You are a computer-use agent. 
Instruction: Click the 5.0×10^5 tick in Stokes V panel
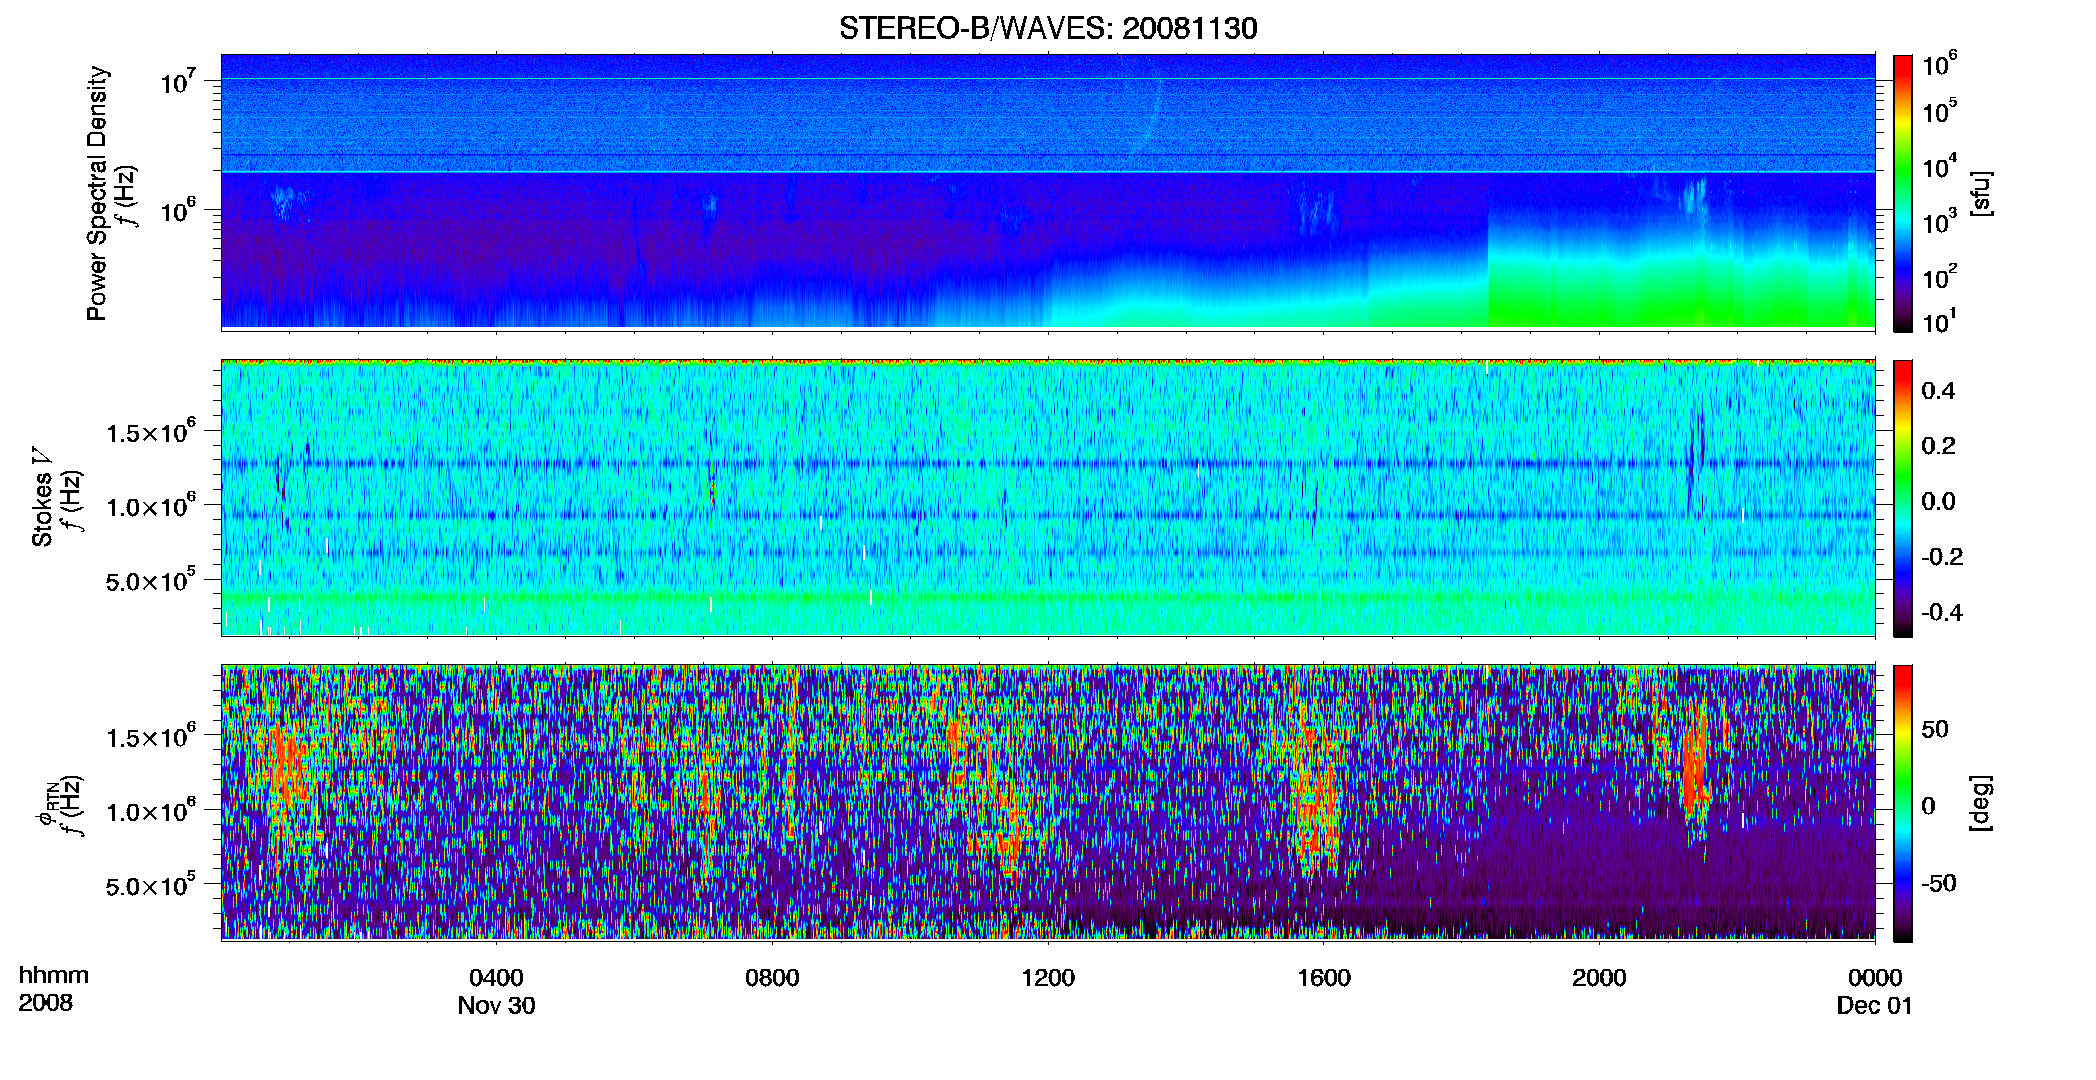coord(151,580)
